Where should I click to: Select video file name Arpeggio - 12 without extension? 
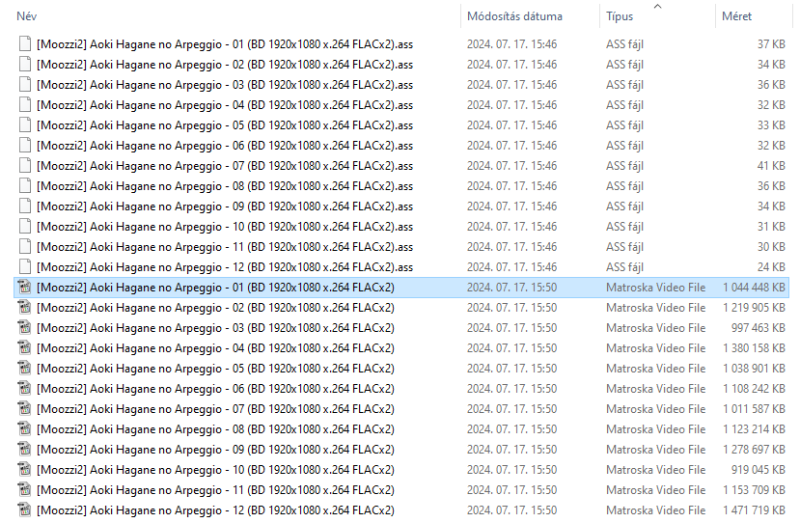click(215, 511)
